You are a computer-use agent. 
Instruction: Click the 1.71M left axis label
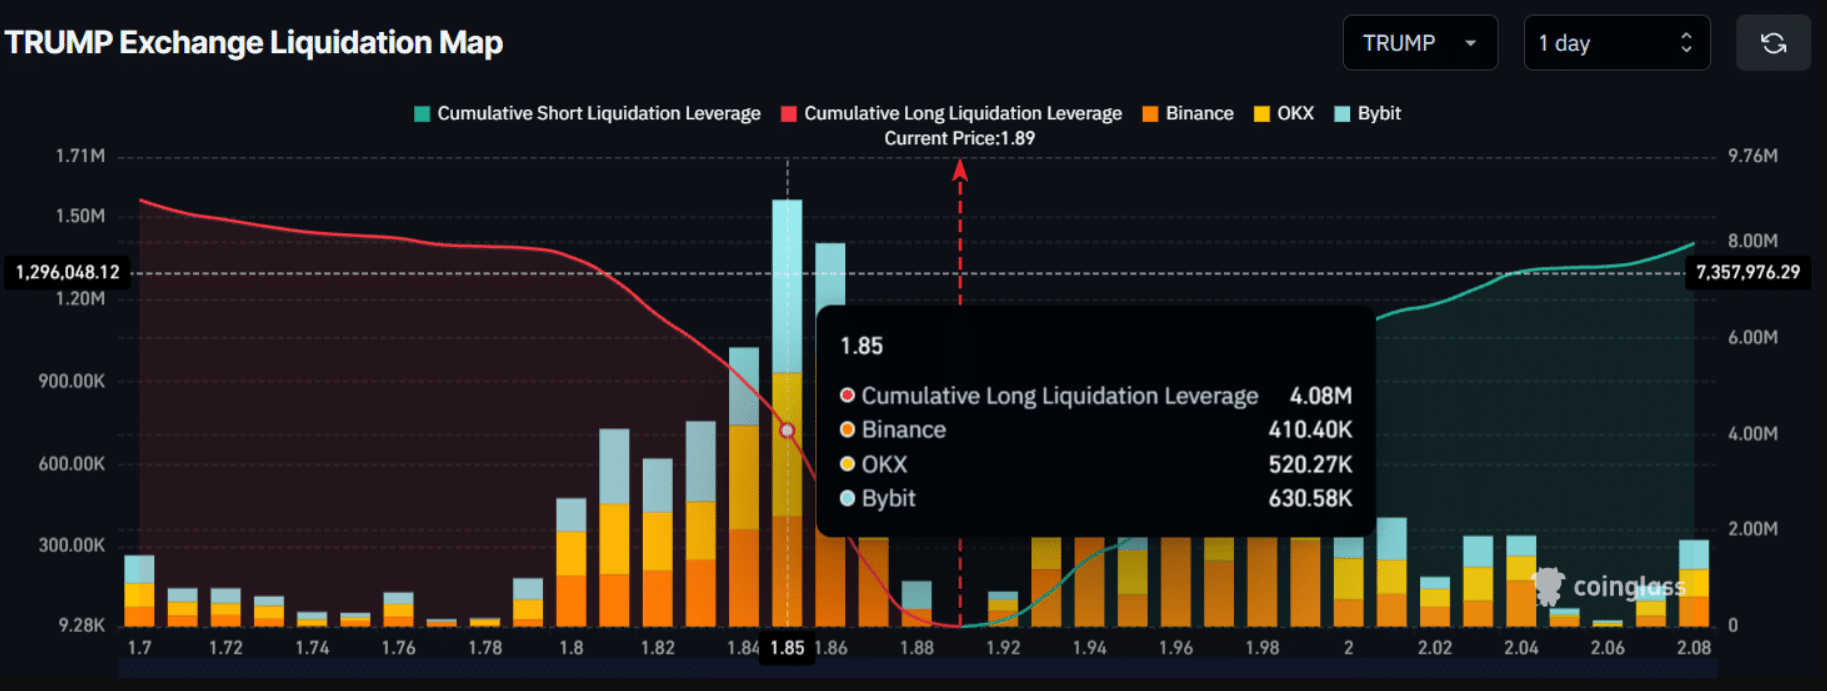pyautogui.click(x=80, y=156)
